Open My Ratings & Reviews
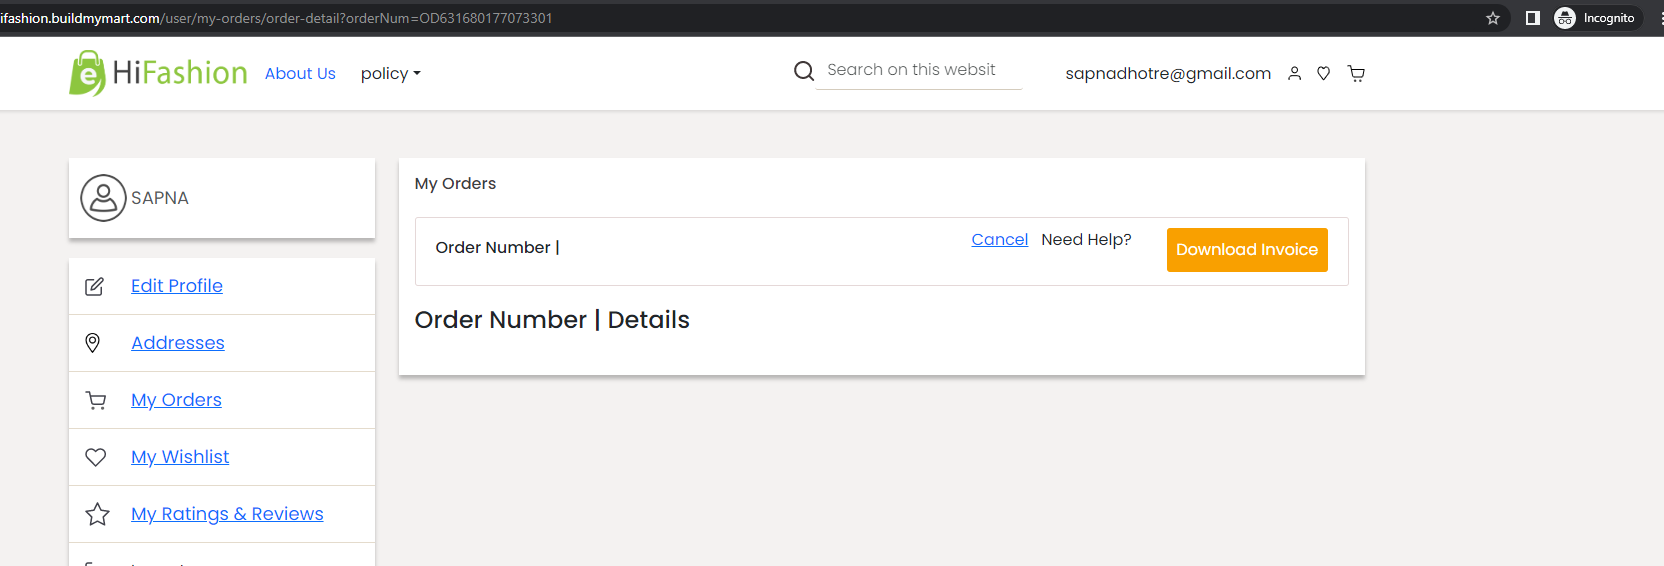The width and height of the screenshot is (1664, 566). click(227, 514)
